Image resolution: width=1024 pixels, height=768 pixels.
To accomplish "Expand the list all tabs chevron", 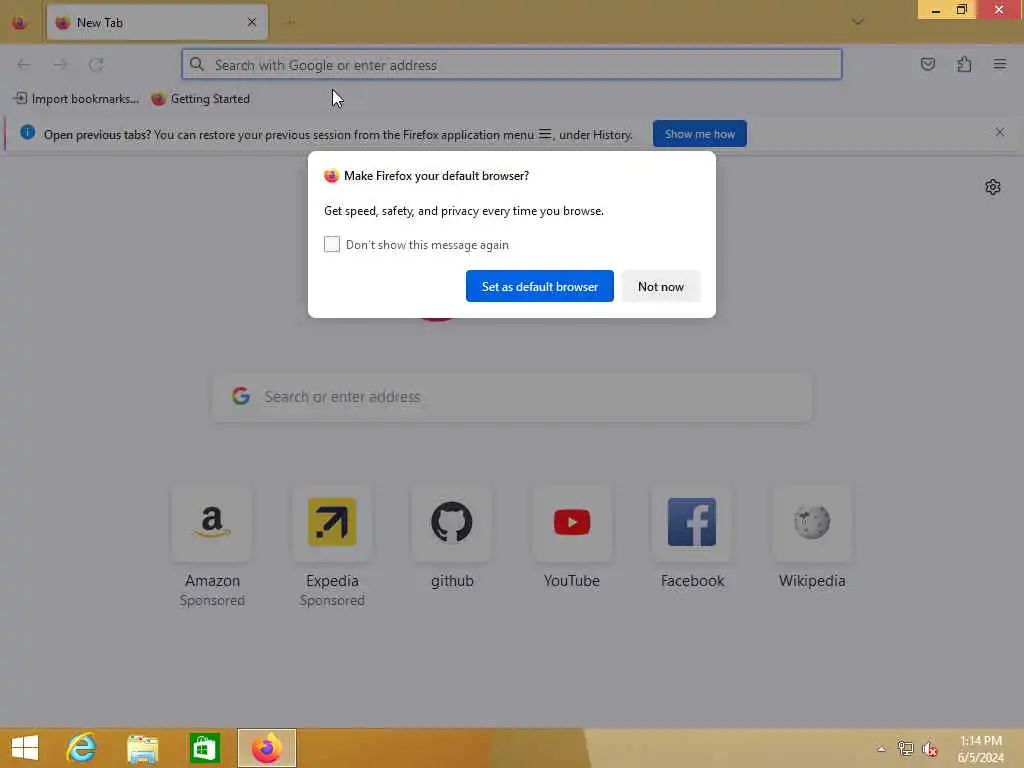I will click(857, 22).
